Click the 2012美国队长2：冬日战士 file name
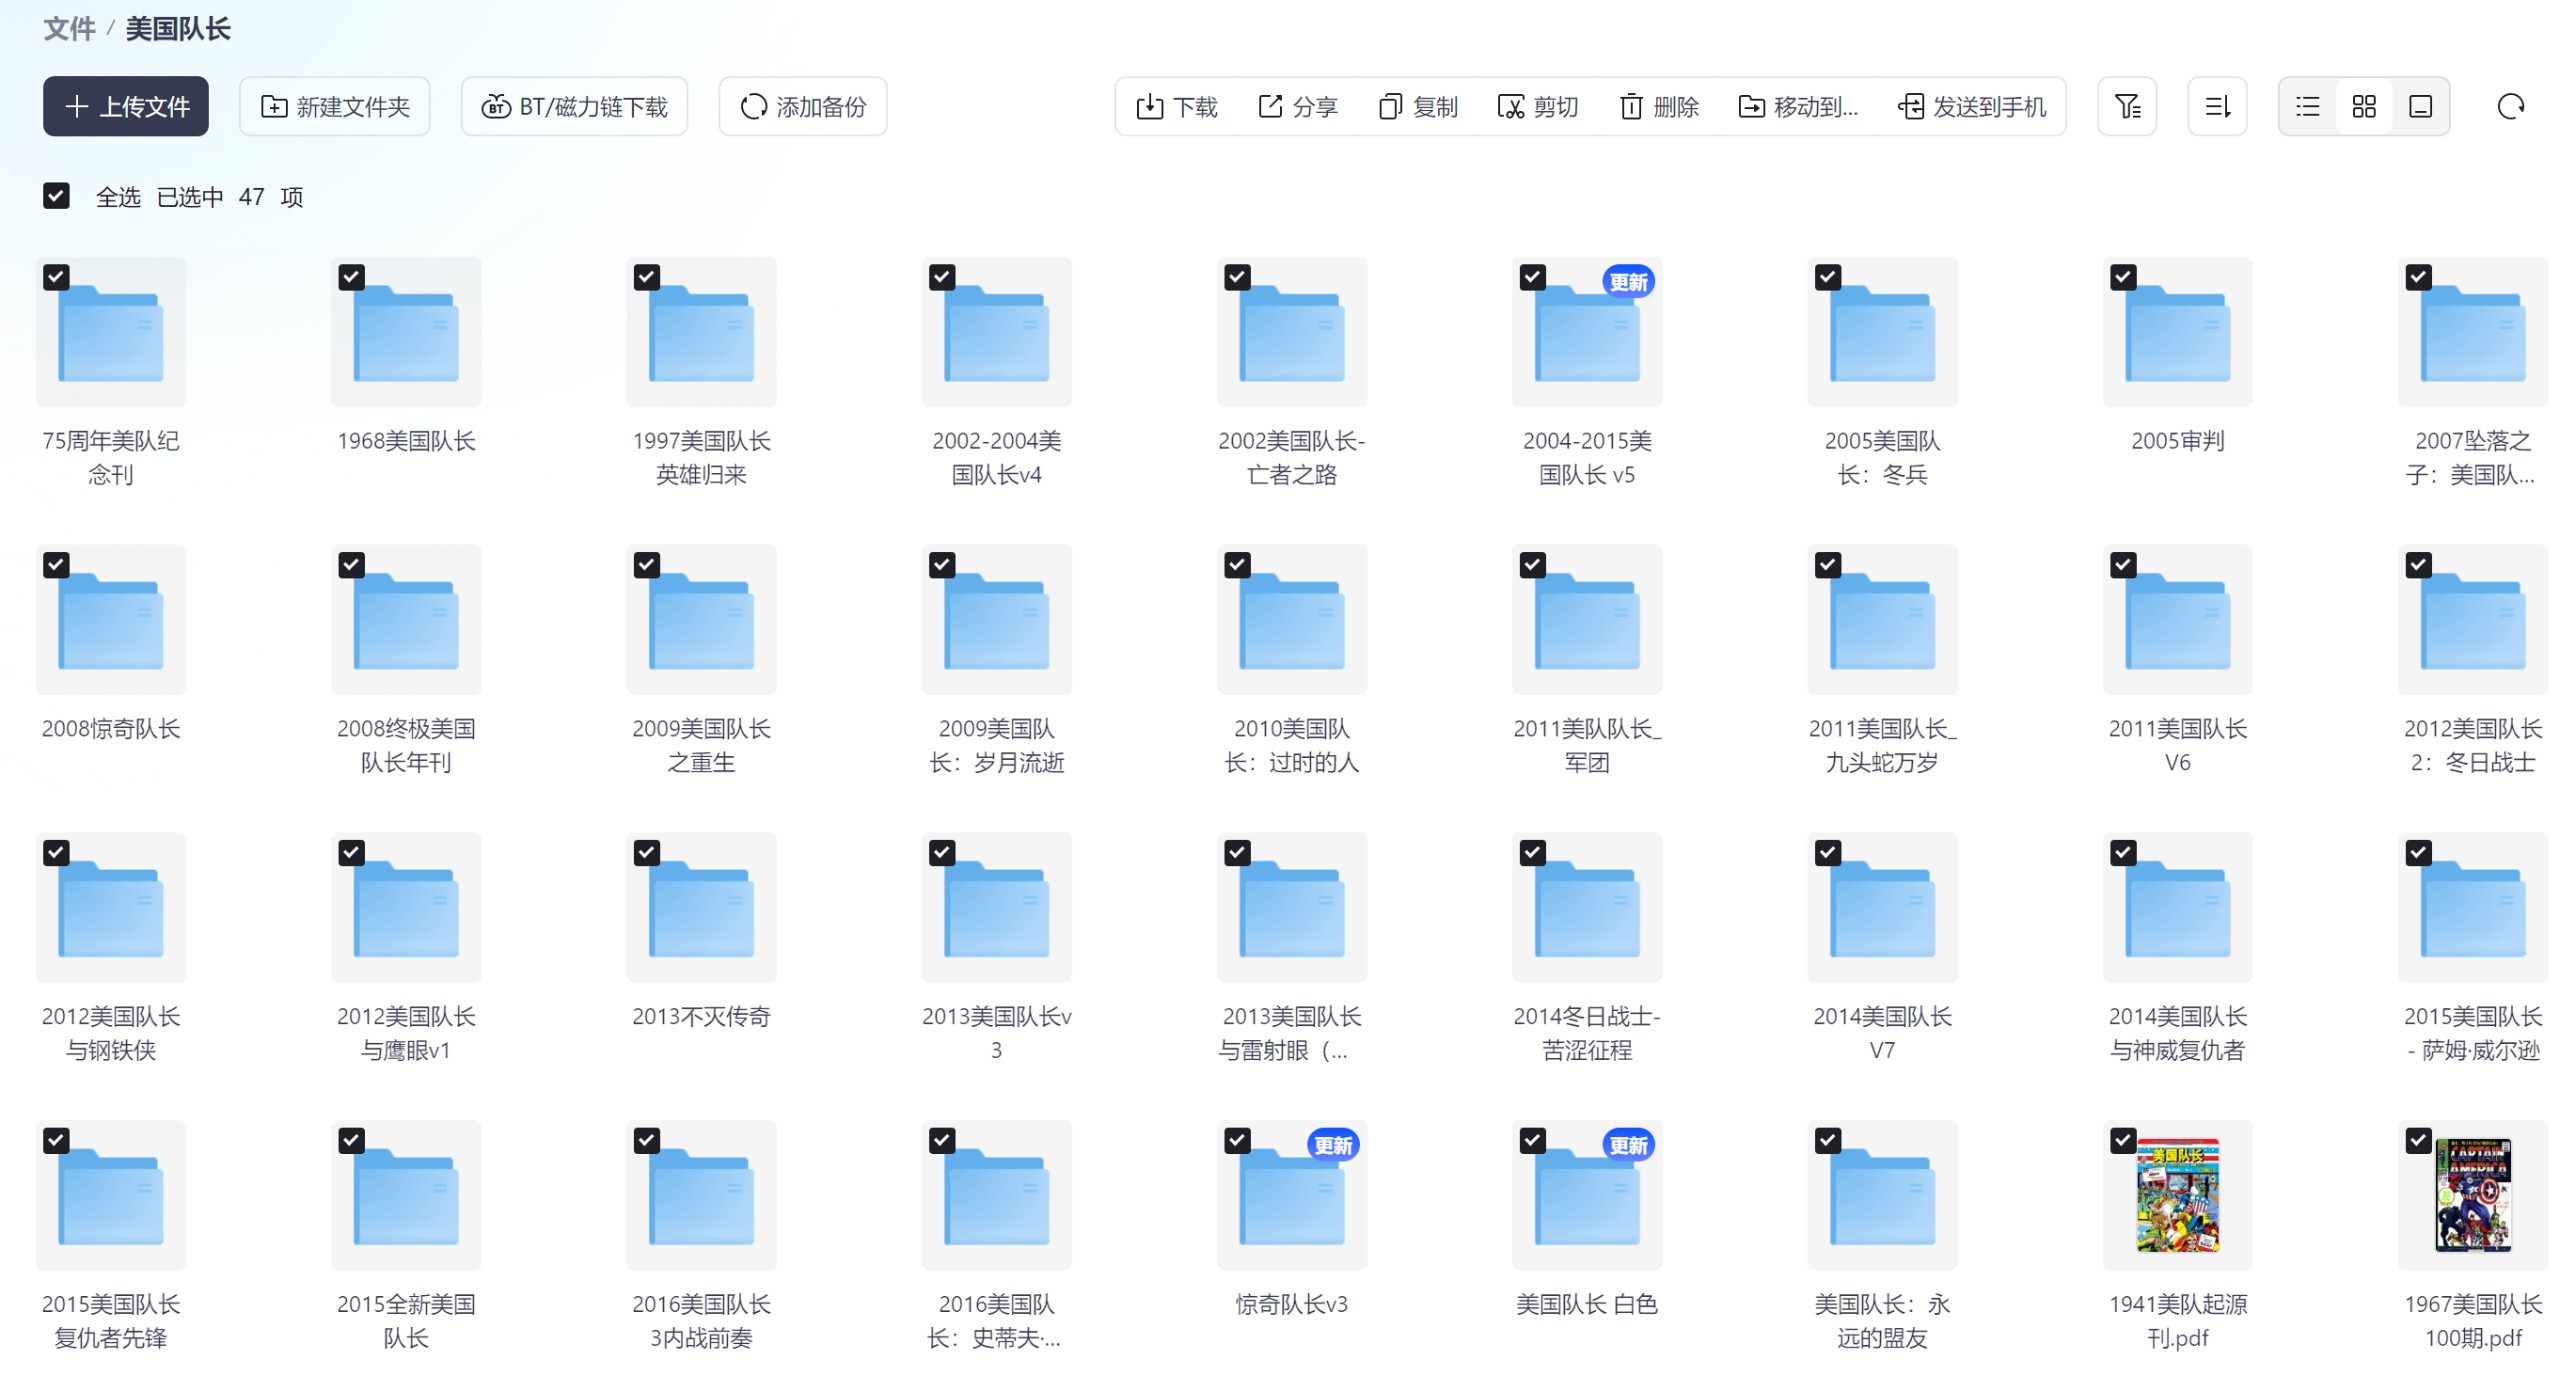2560x1375 pixels. pos(2472,745)
